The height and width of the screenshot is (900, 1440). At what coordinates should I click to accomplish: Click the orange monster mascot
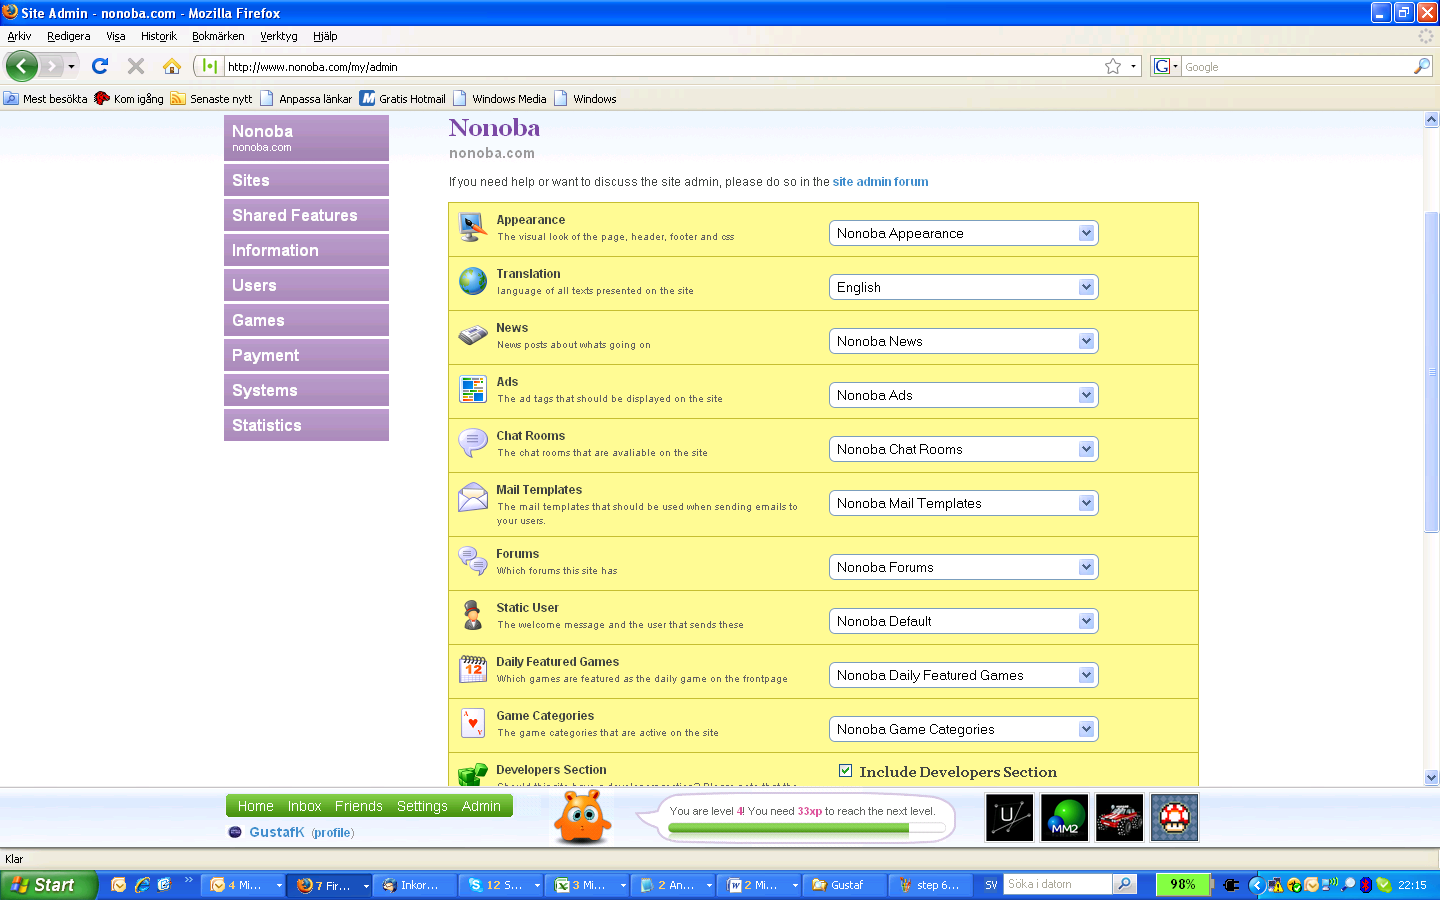tap(582, 817)
